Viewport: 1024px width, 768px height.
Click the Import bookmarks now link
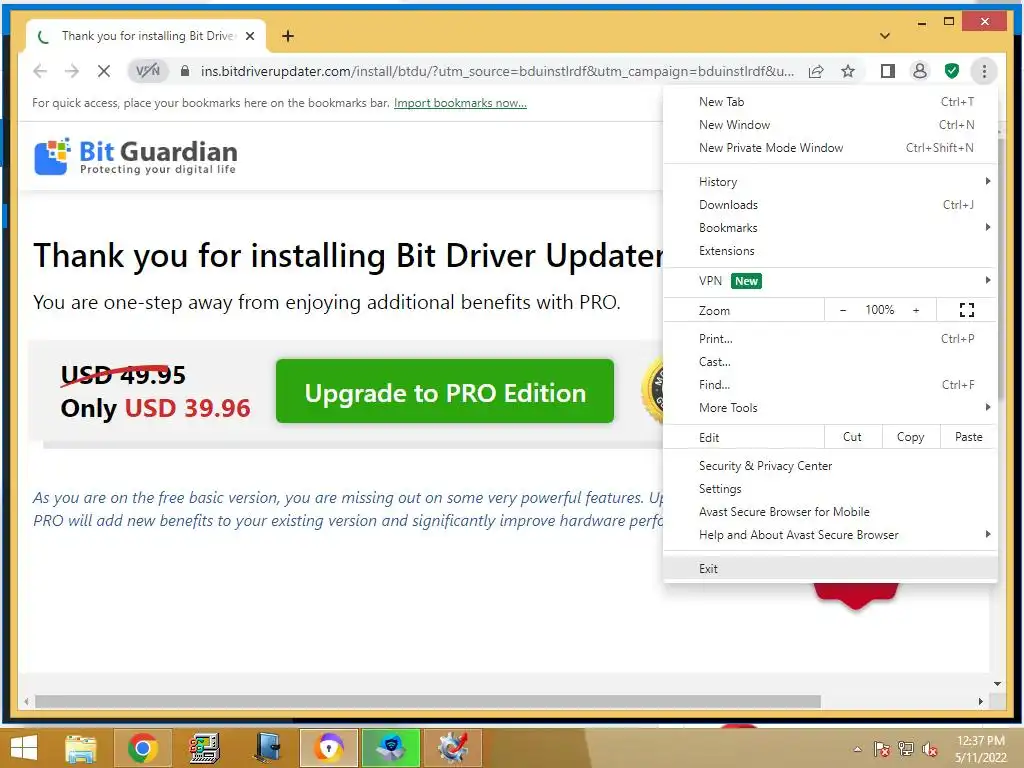click(x=460, y=103)
